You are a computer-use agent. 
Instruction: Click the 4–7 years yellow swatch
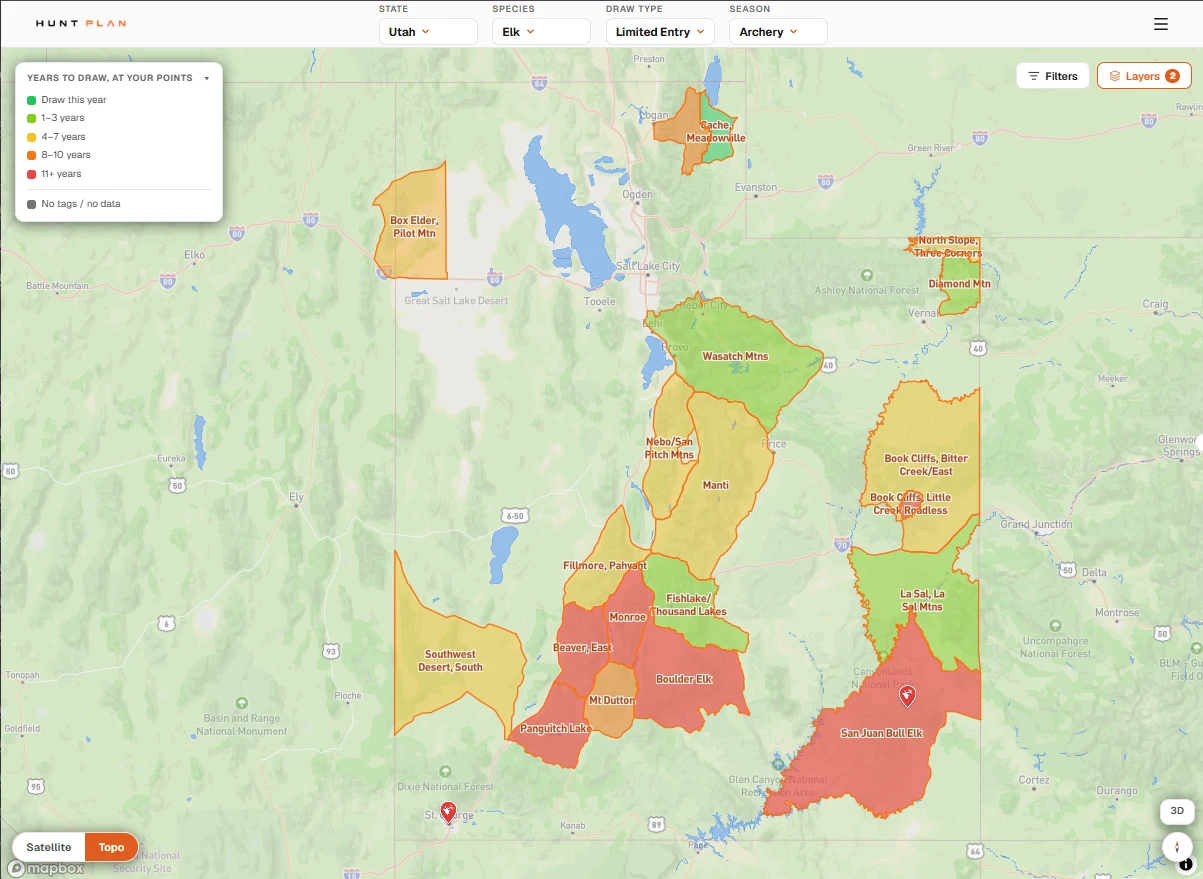(x=32, y=137)
